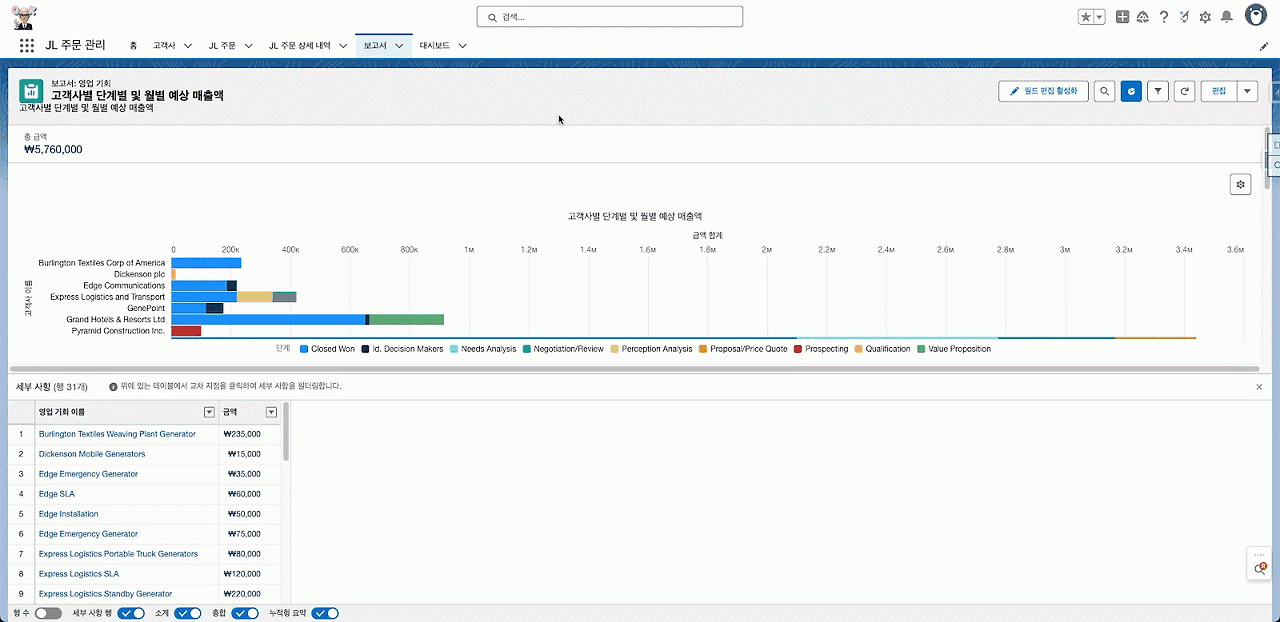
Task: Click the info icon in the details bar
Action: click(113, 386)
